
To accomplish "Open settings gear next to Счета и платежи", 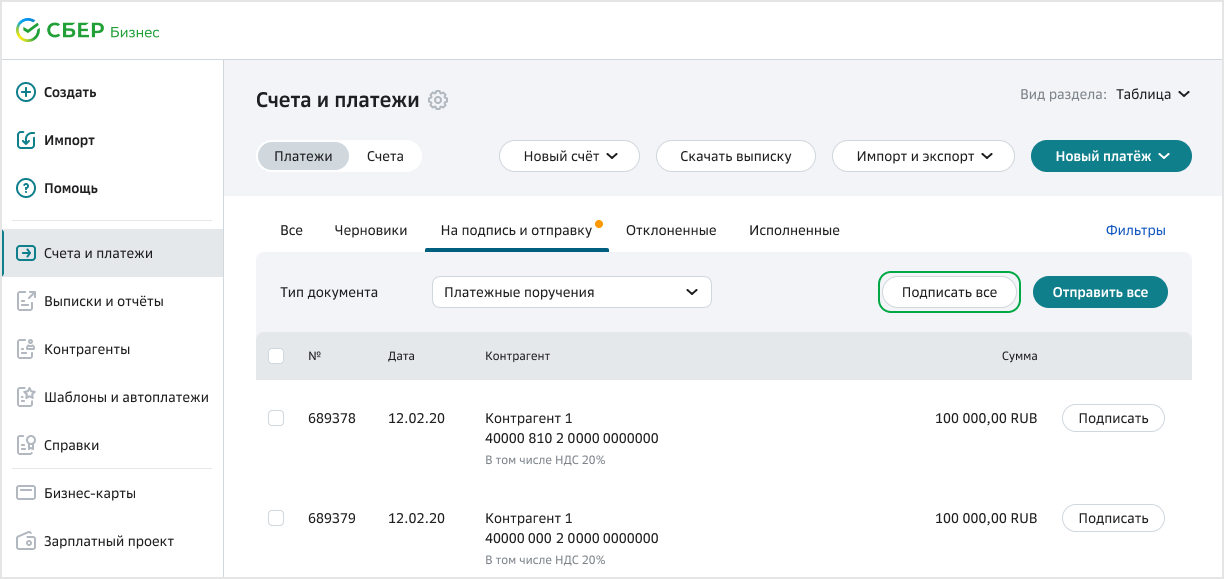I will click(438, 100).
